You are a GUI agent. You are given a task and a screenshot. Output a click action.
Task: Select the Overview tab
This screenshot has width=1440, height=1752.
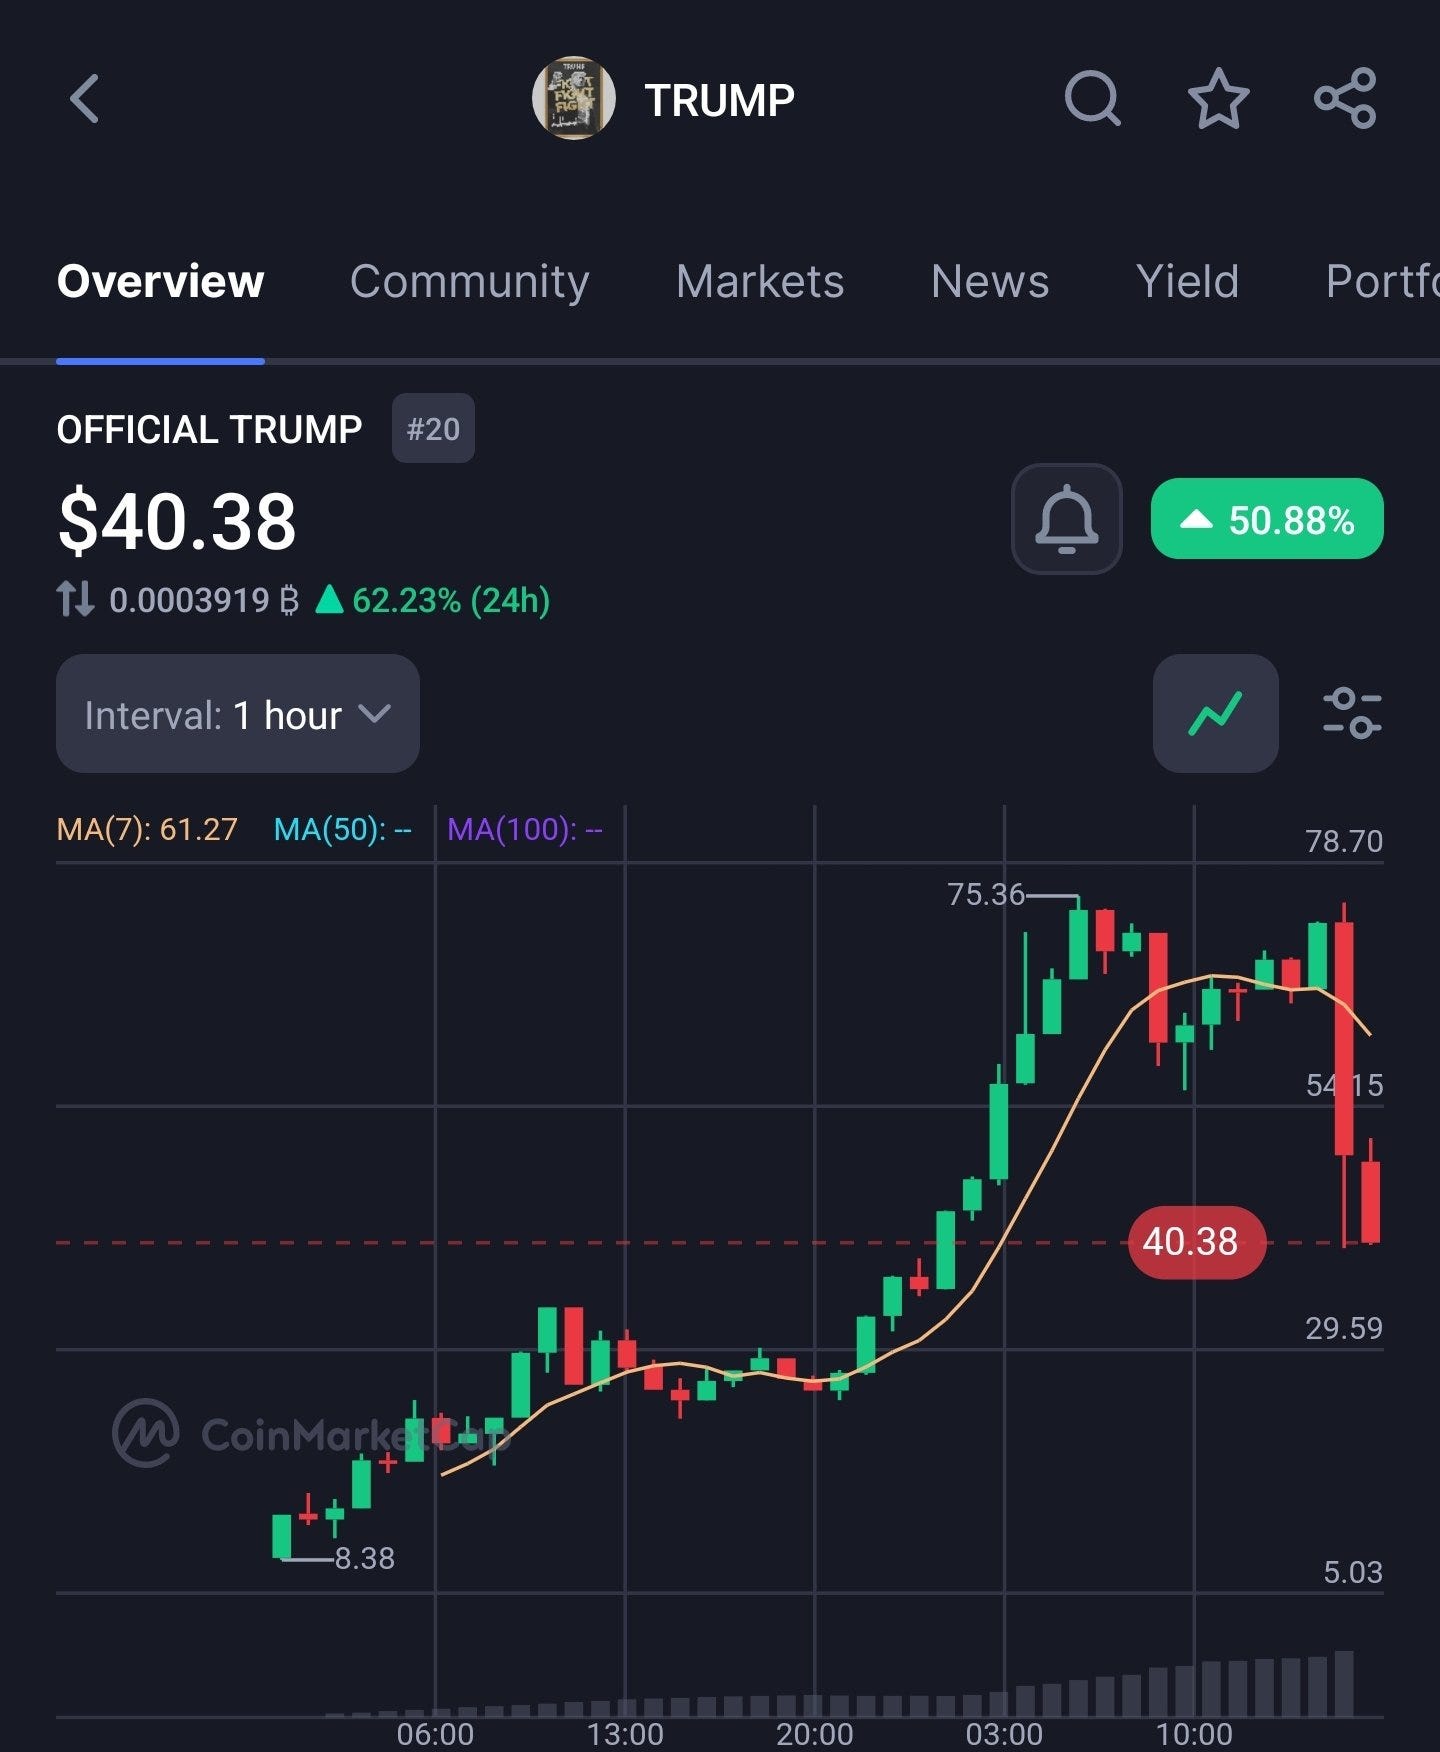click(x=160, y=281)
